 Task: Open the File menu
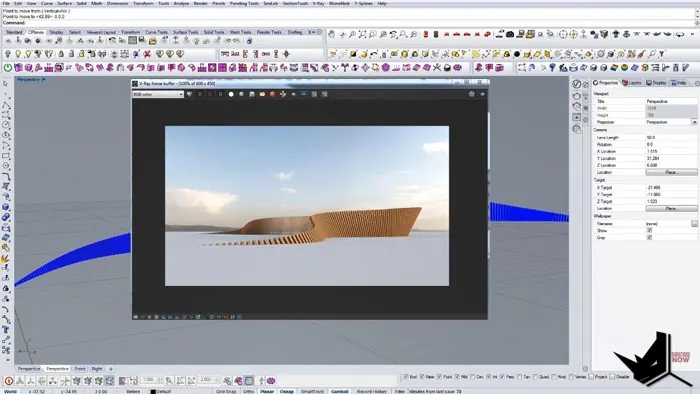tap(6, 3)
